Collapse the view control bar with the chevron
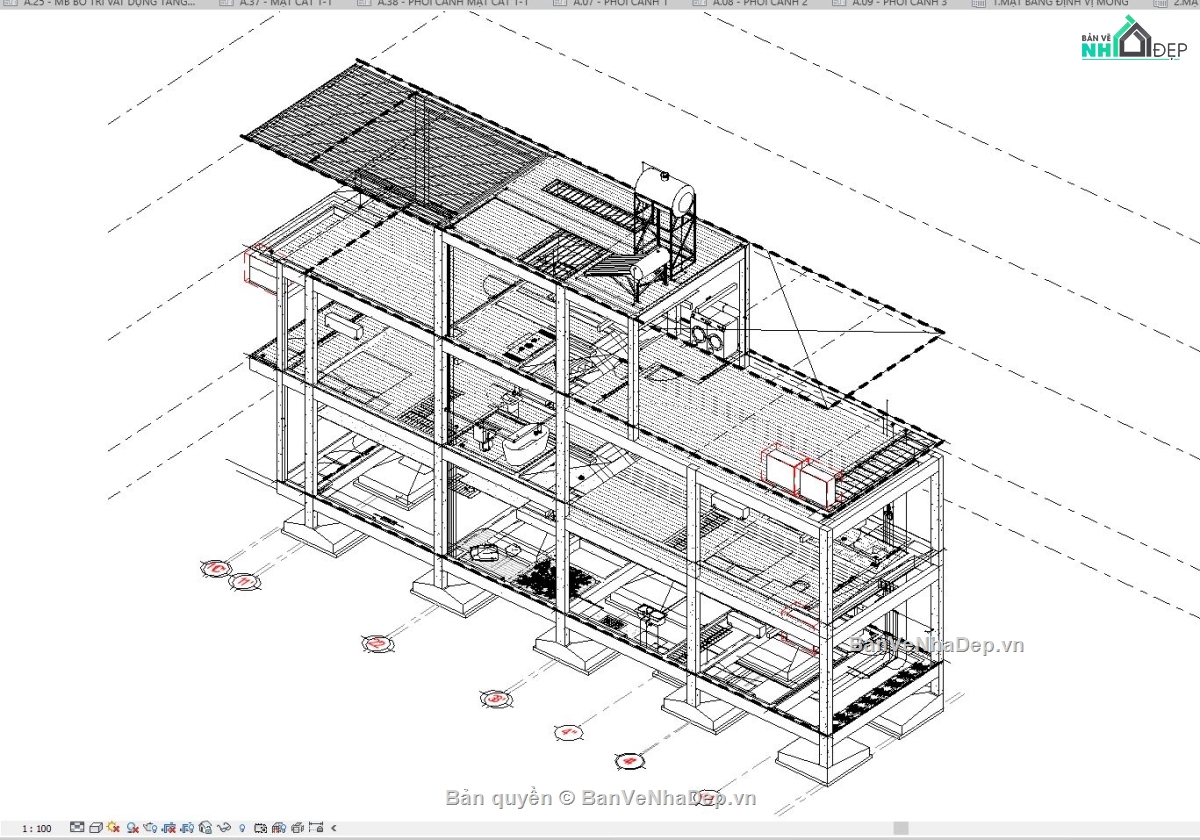 coord(332,827)
